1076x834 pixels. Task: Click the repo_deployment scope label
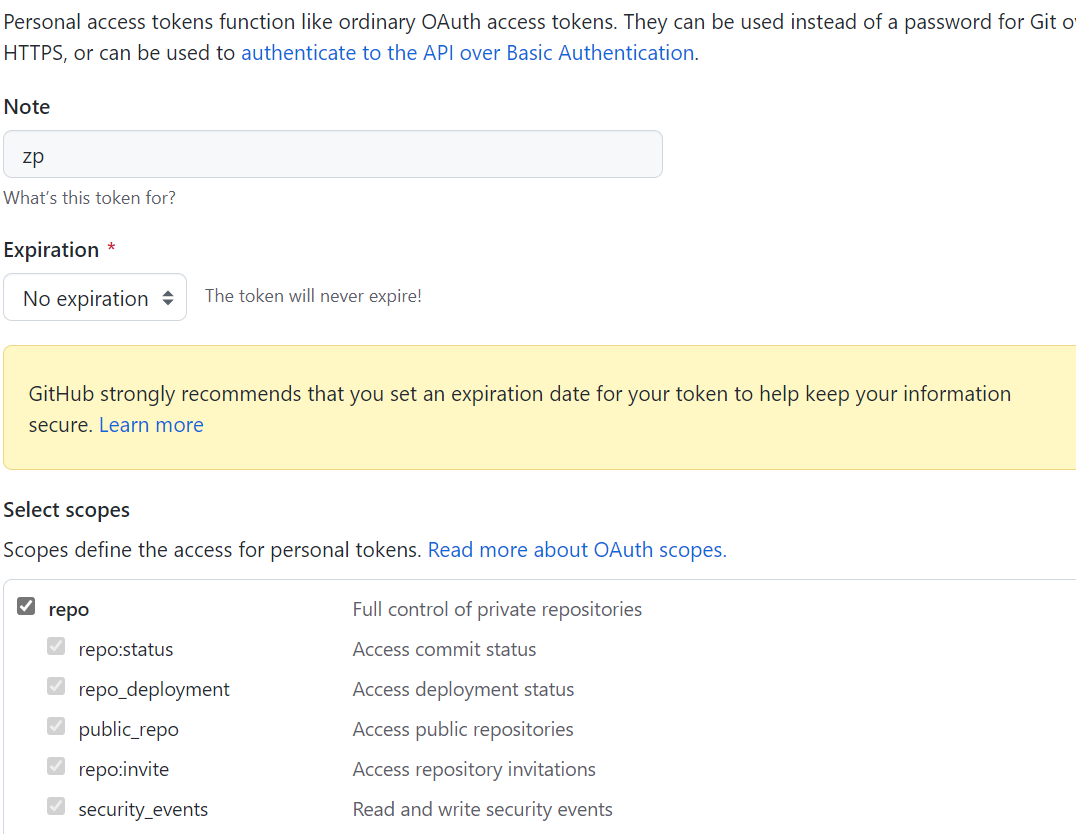point(154,690)
